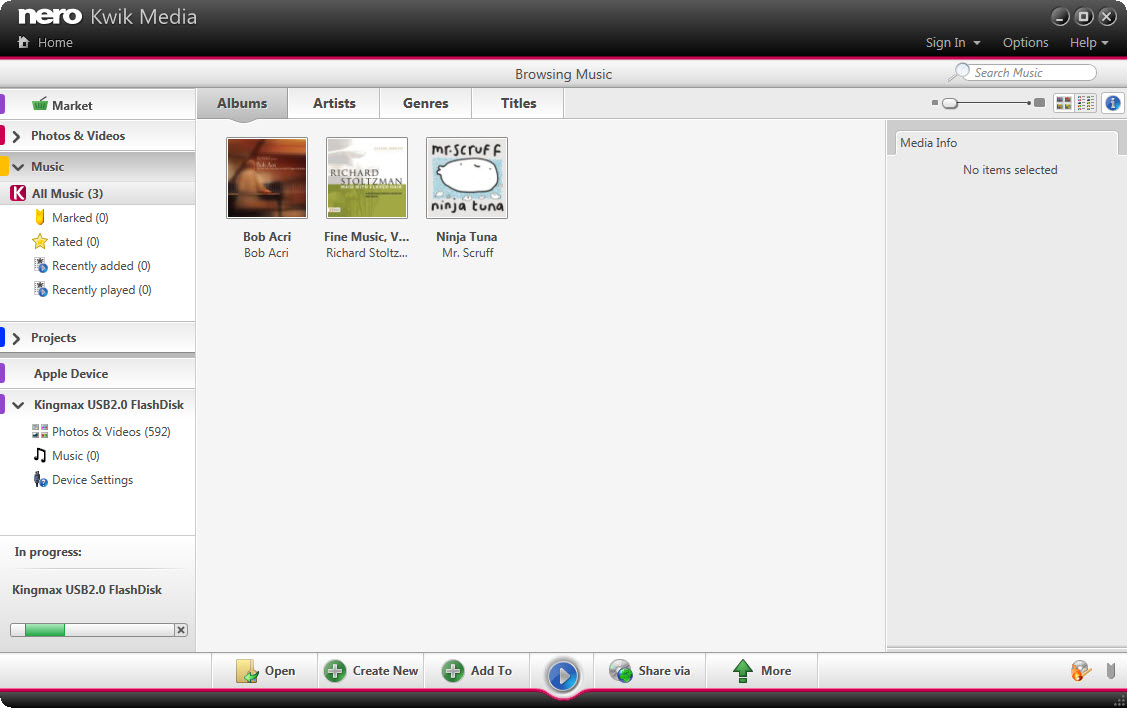Click the Home icon in header
Image resolution: width=1127 pixels, height=708 pixels.
tap(23, 42)
